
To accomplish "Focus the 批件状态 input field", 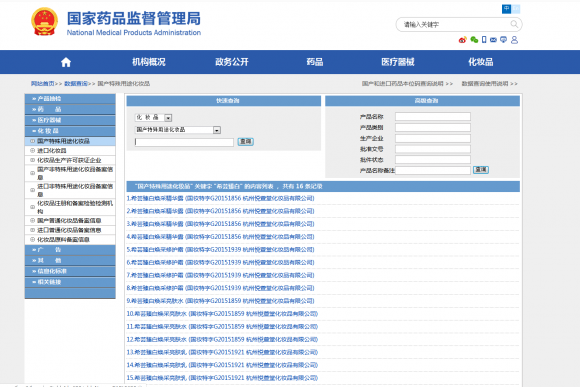I will (433, 160).
